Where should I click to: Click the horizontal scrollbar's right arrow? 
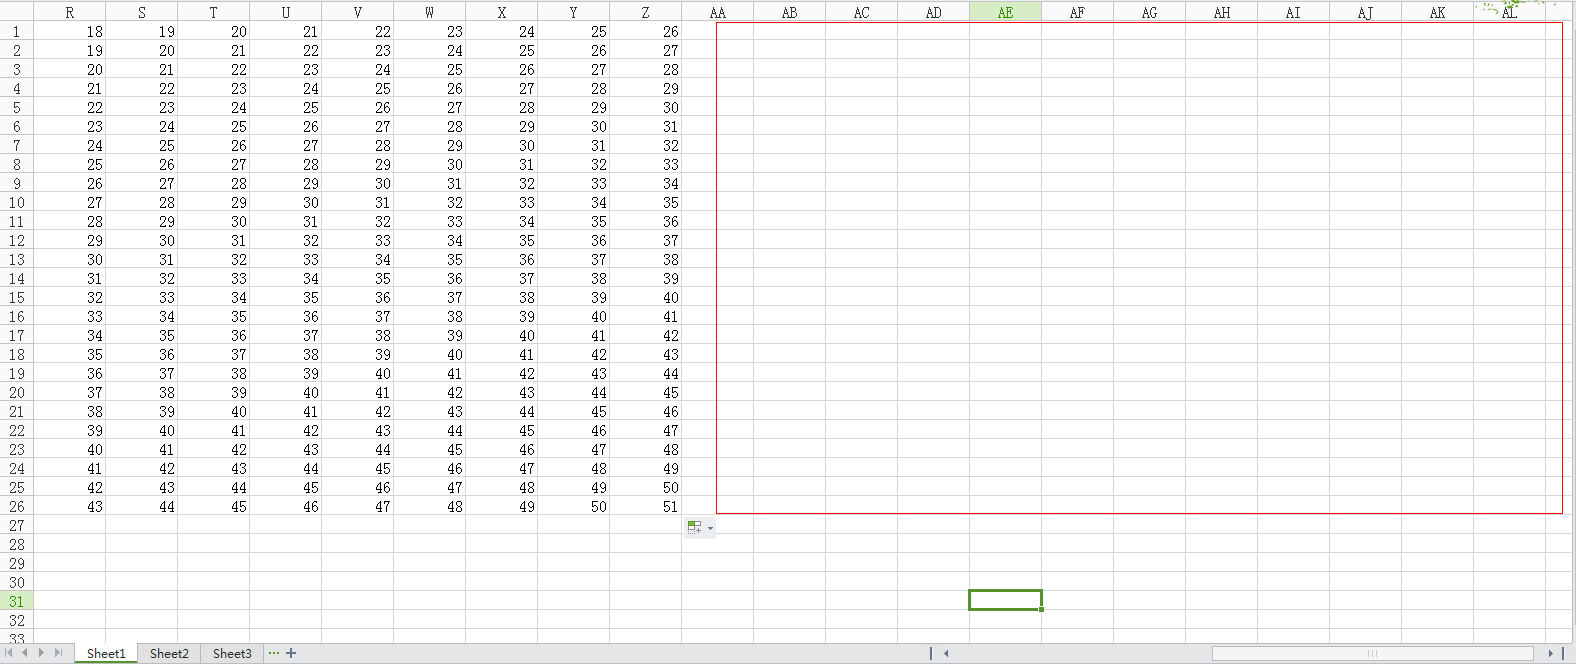(1550, 653)
